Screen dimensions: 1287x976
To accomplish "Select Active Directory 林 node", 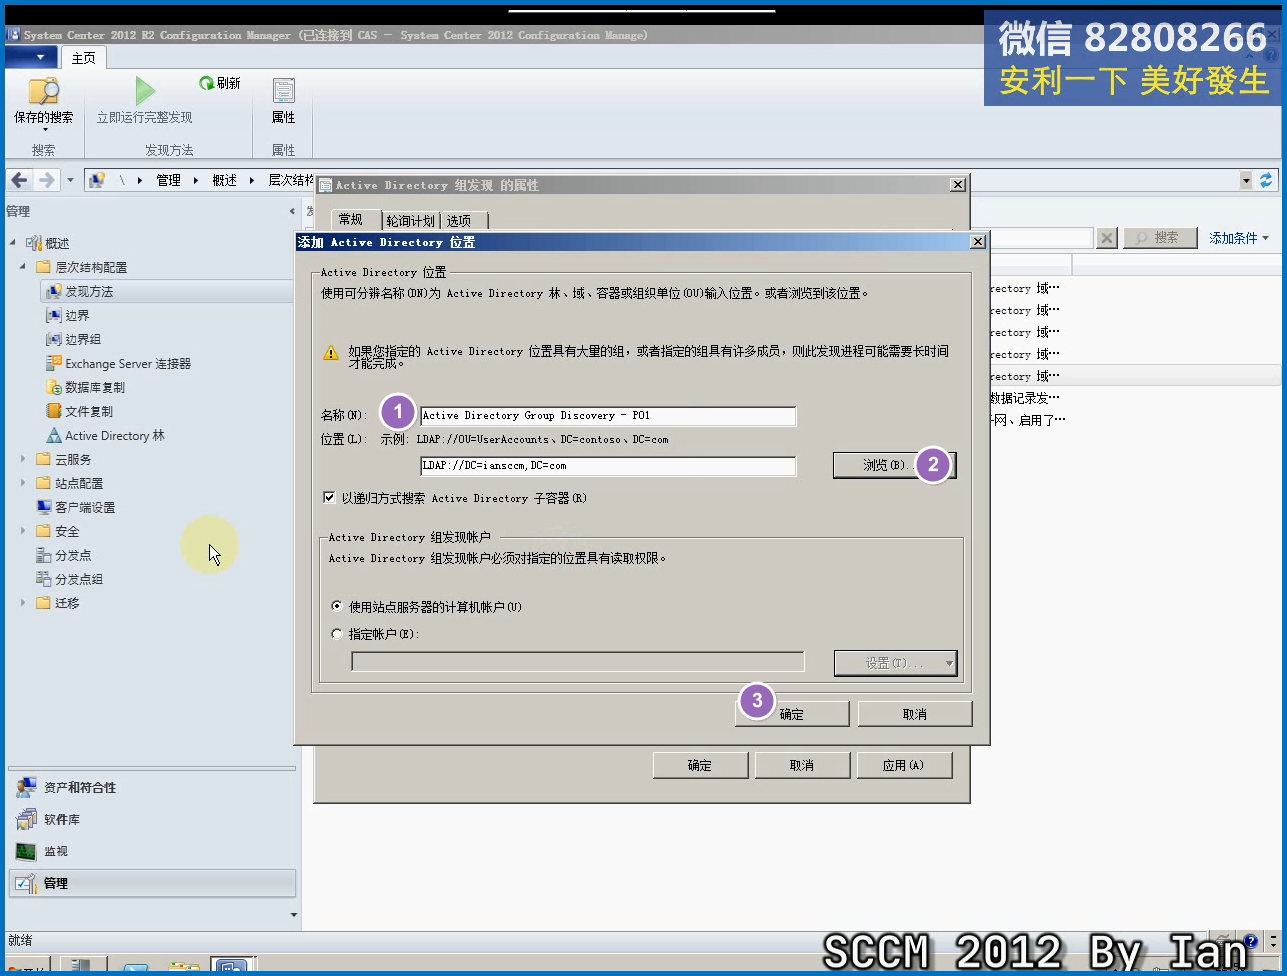I will point(115,435).
